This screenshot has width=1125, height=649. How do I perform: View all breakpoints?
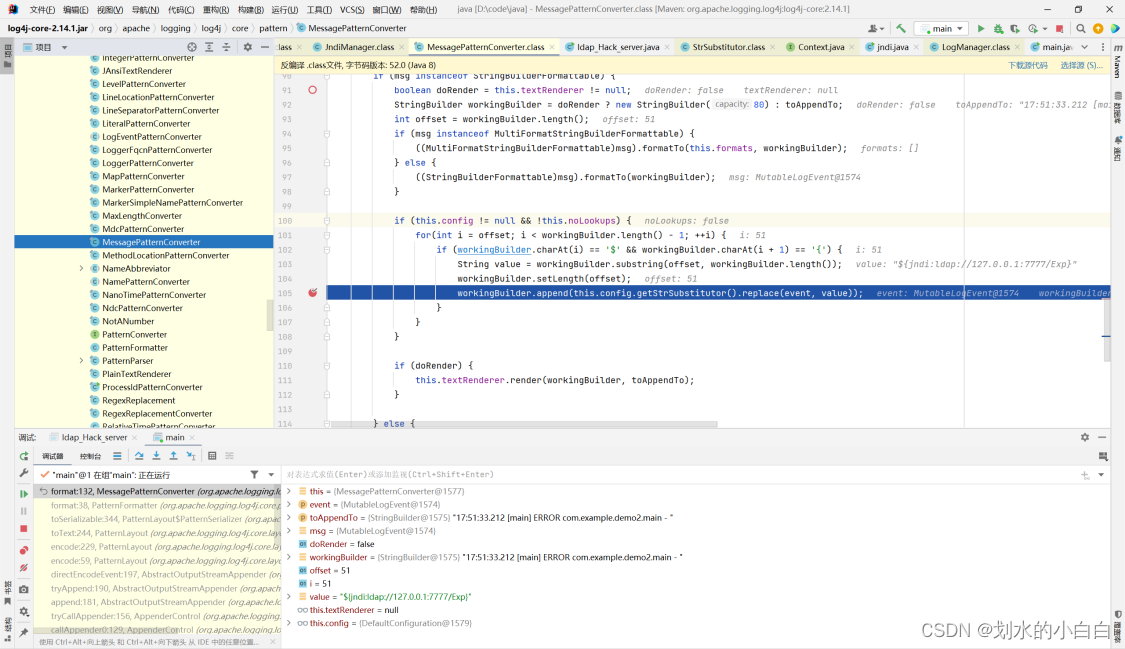24,550
